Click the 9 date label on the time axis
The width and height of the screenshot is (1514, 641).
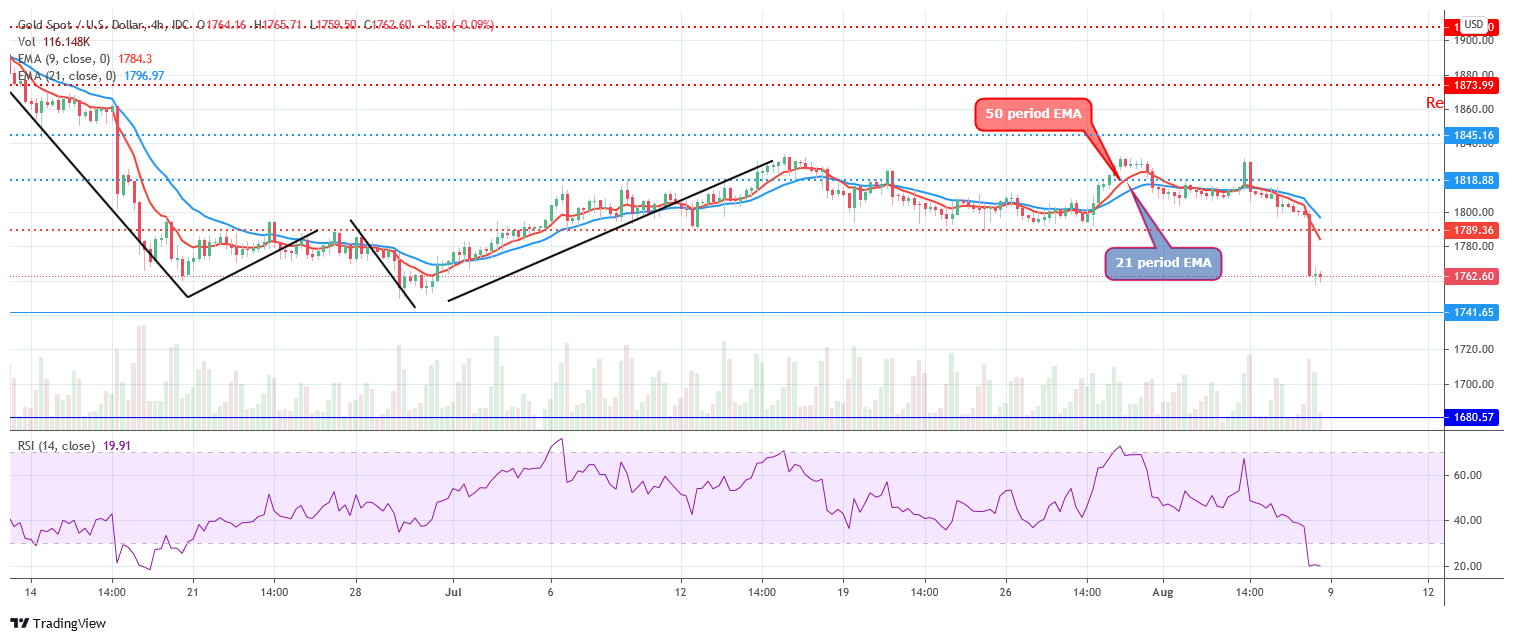click(1330, 592)
